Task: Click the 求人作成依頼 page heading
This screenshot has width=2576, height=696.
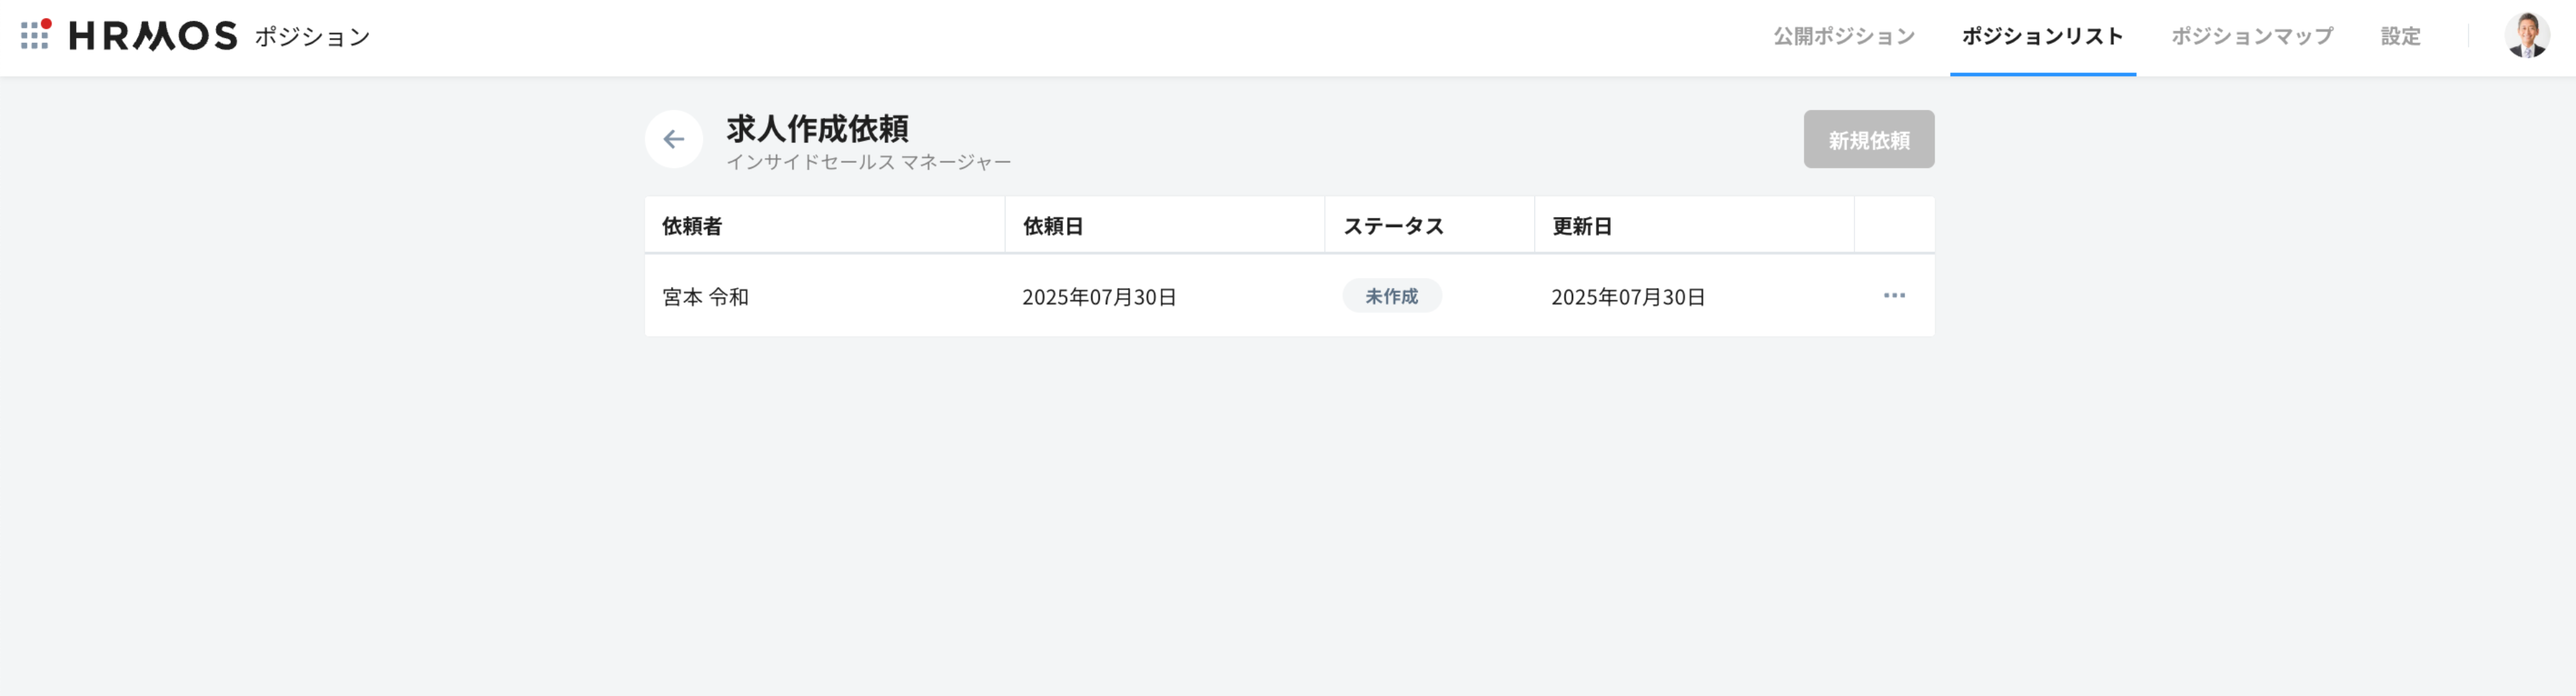Action: (817, 128)
